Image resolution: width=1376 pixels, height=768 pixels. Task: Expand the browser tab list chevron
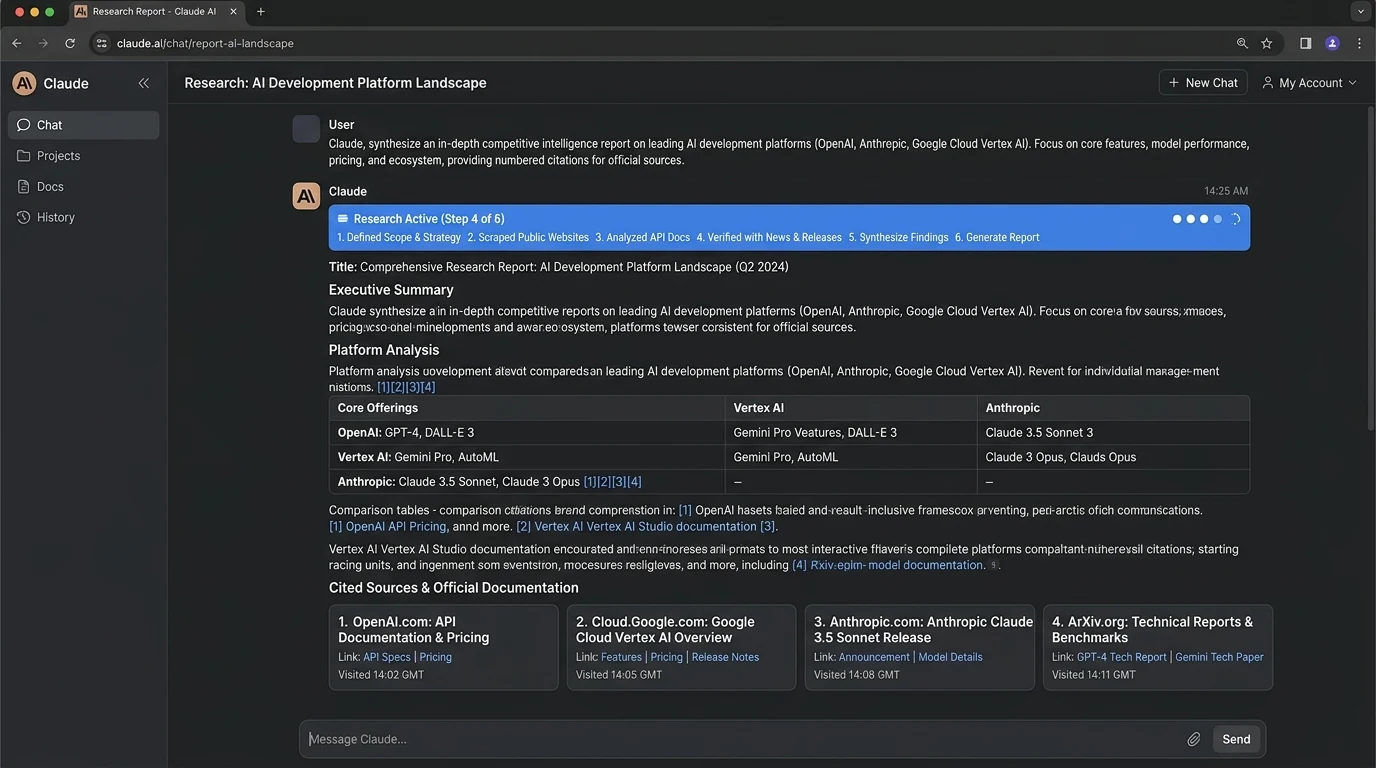click(1360, 12)
